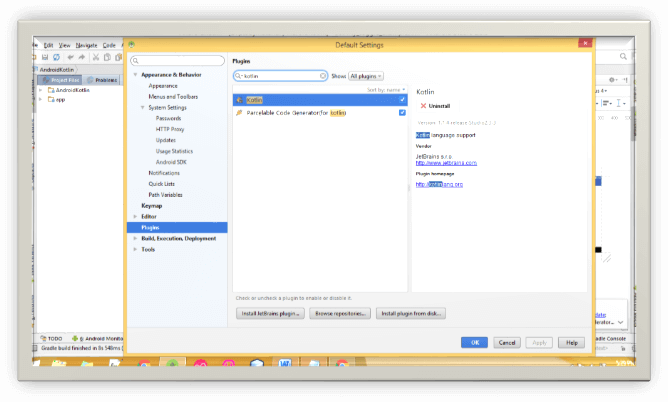Image resolution: width=668 pixels, height=402 pixels.
Task: Disable the Kotlin plugin checkbox
Action: tap(402, 100)
